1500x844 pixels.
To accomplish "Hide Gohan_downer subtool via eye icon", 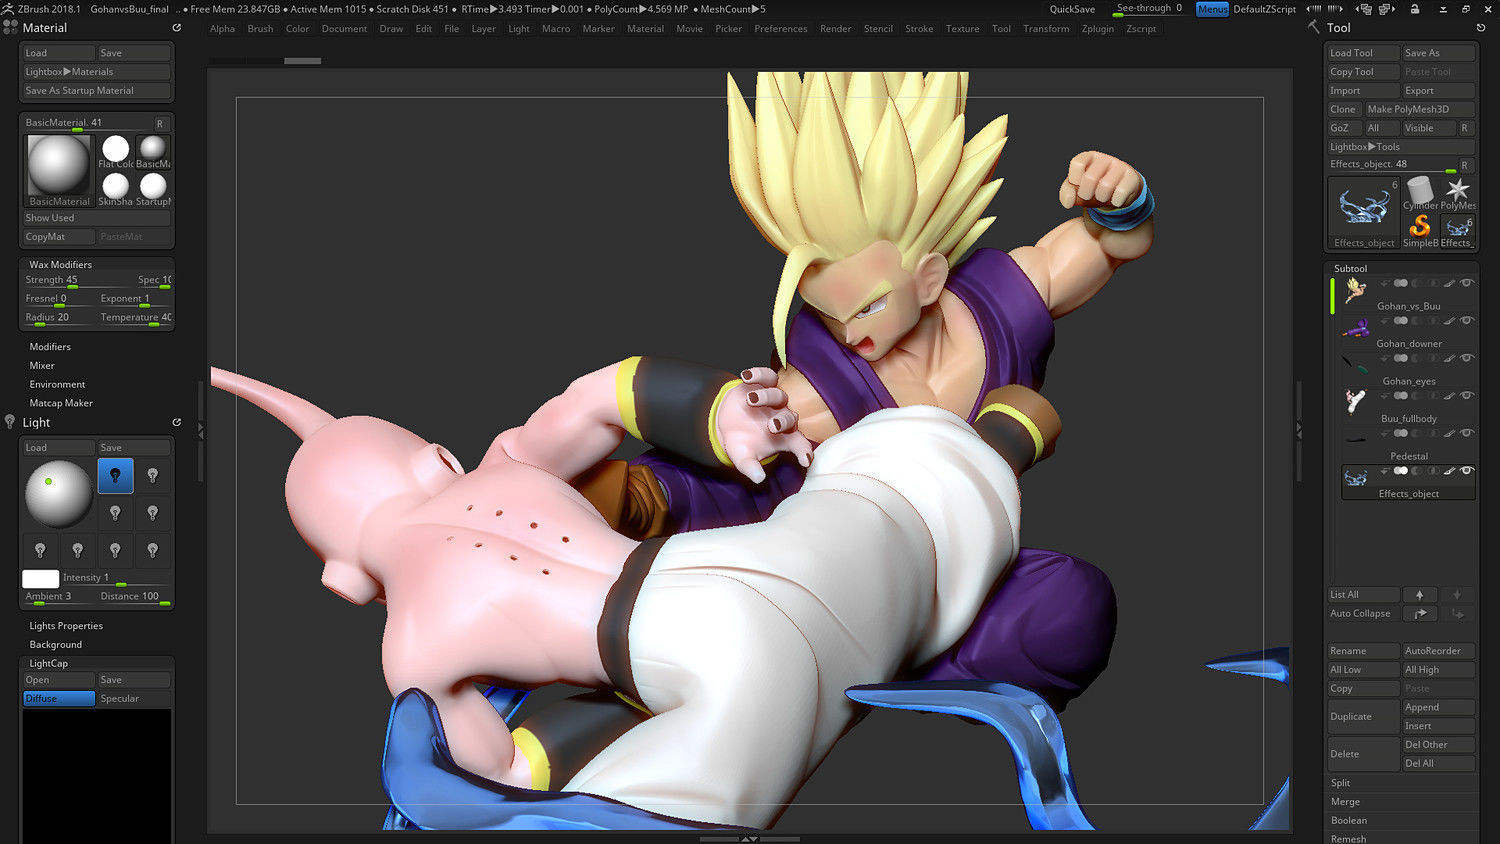I will click(1467, 320).
